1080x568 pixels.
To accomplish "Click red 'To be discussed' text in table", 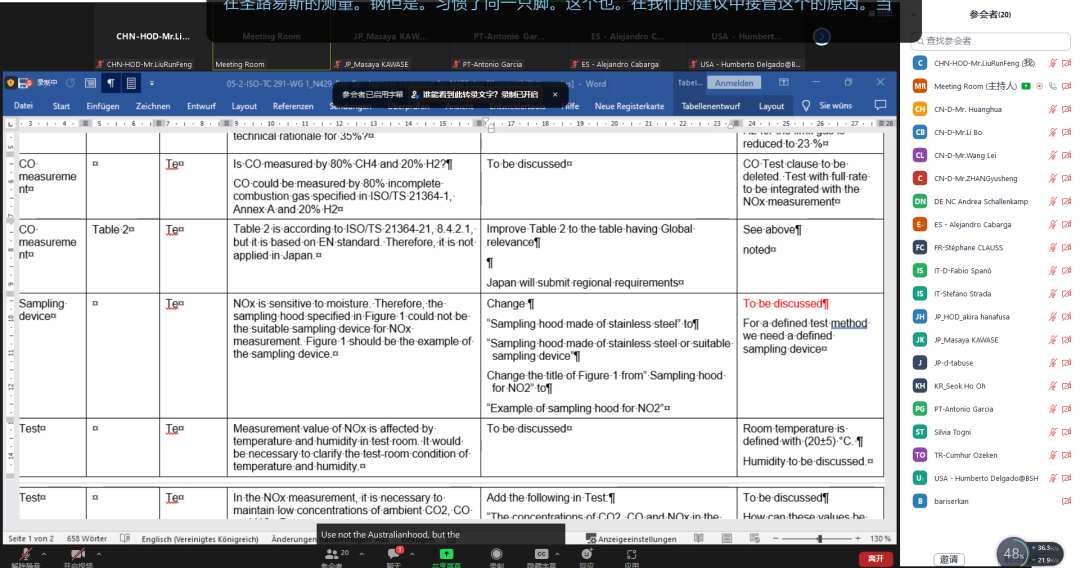I will (x=785, y=304).
